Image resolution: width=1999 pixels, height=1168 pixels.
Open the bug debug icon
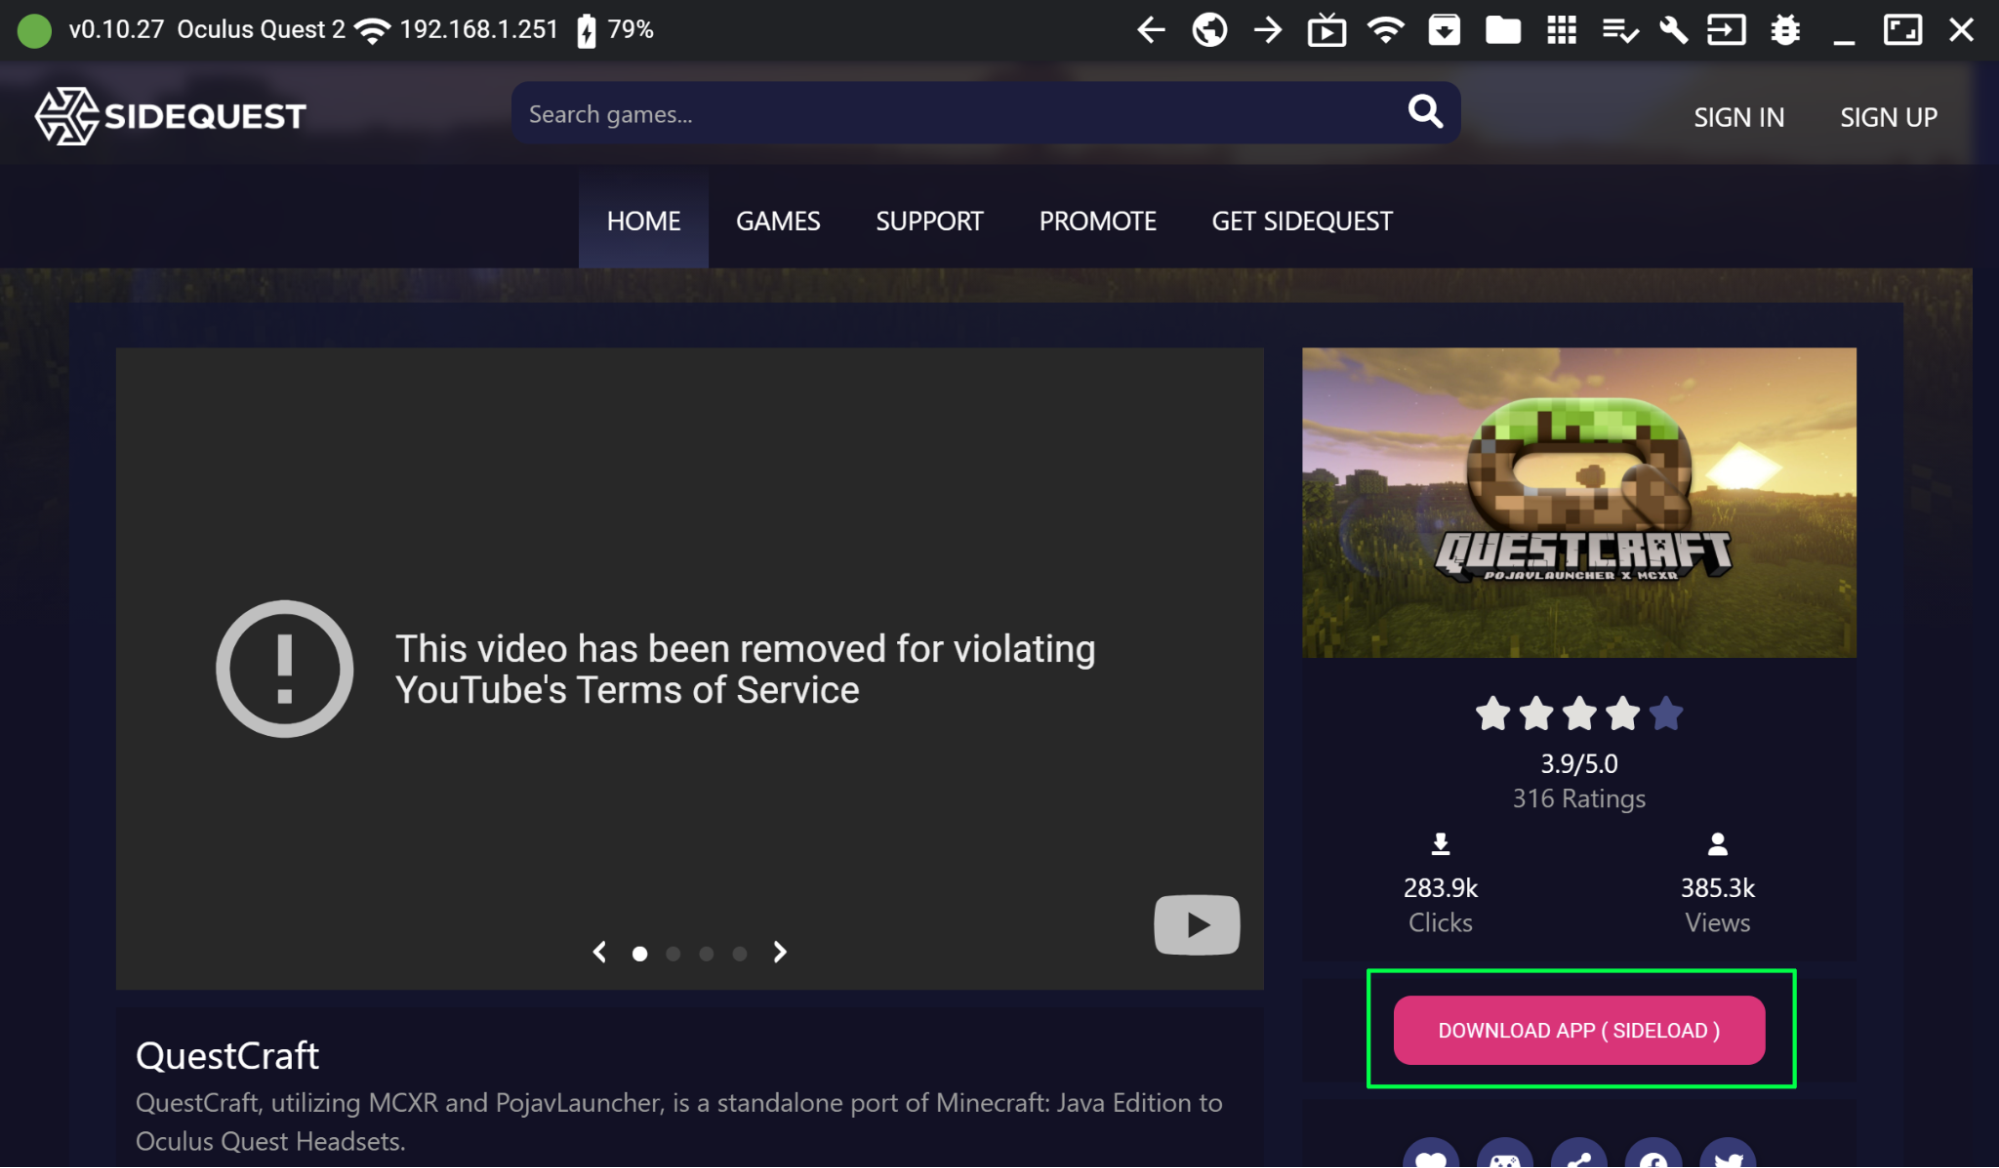1785,30
